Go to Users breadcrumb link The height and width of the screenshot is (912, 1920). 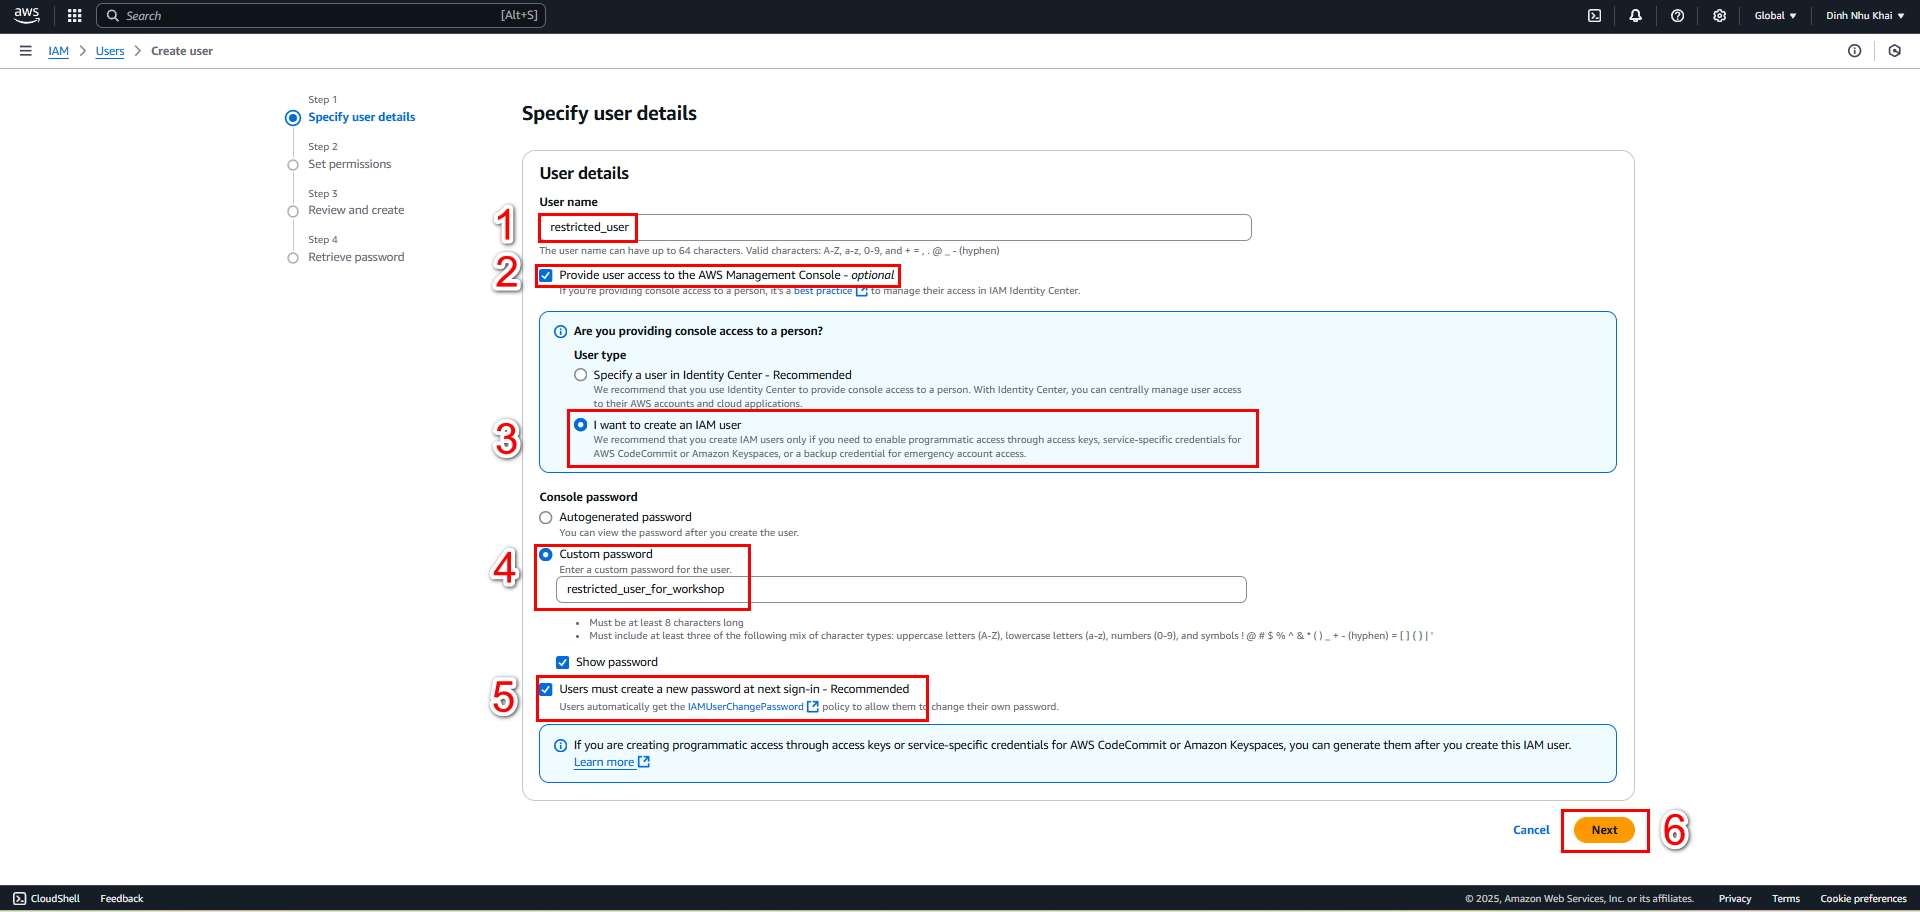[x=110, y=52]
